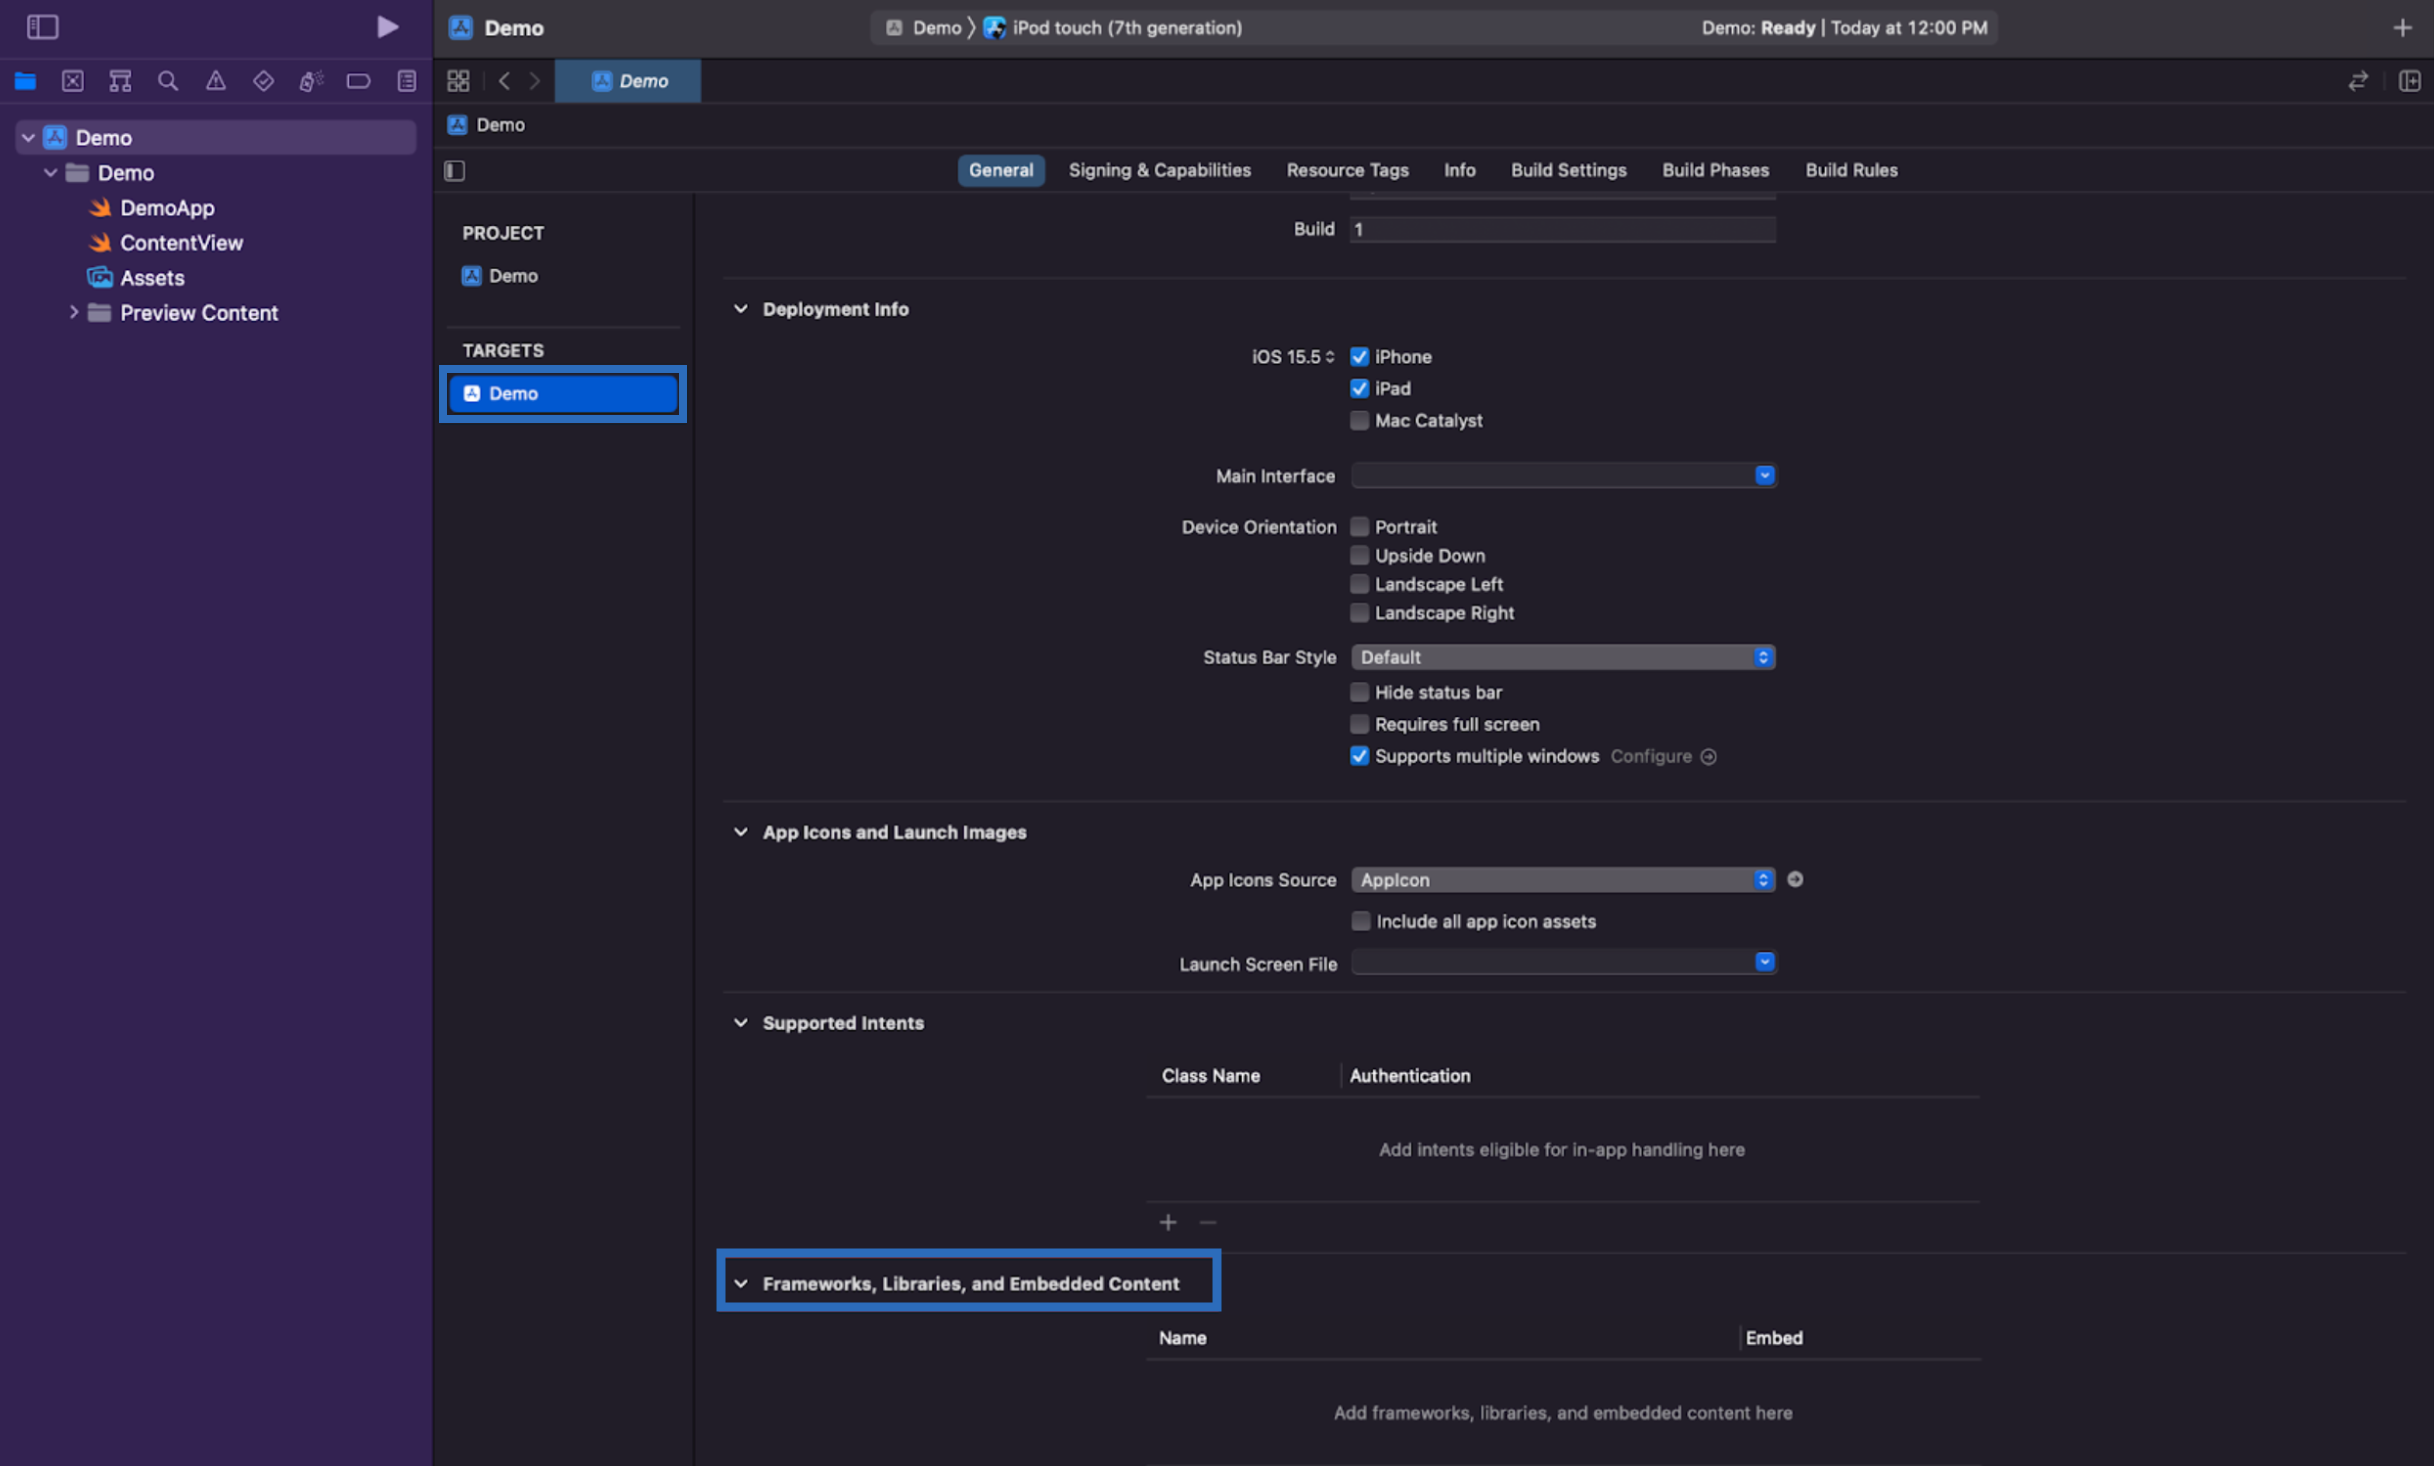The width and height of the screenshot is (2434, 1466).
Task: Uncheck Supports multiple windows
Action: [1359, 756]
